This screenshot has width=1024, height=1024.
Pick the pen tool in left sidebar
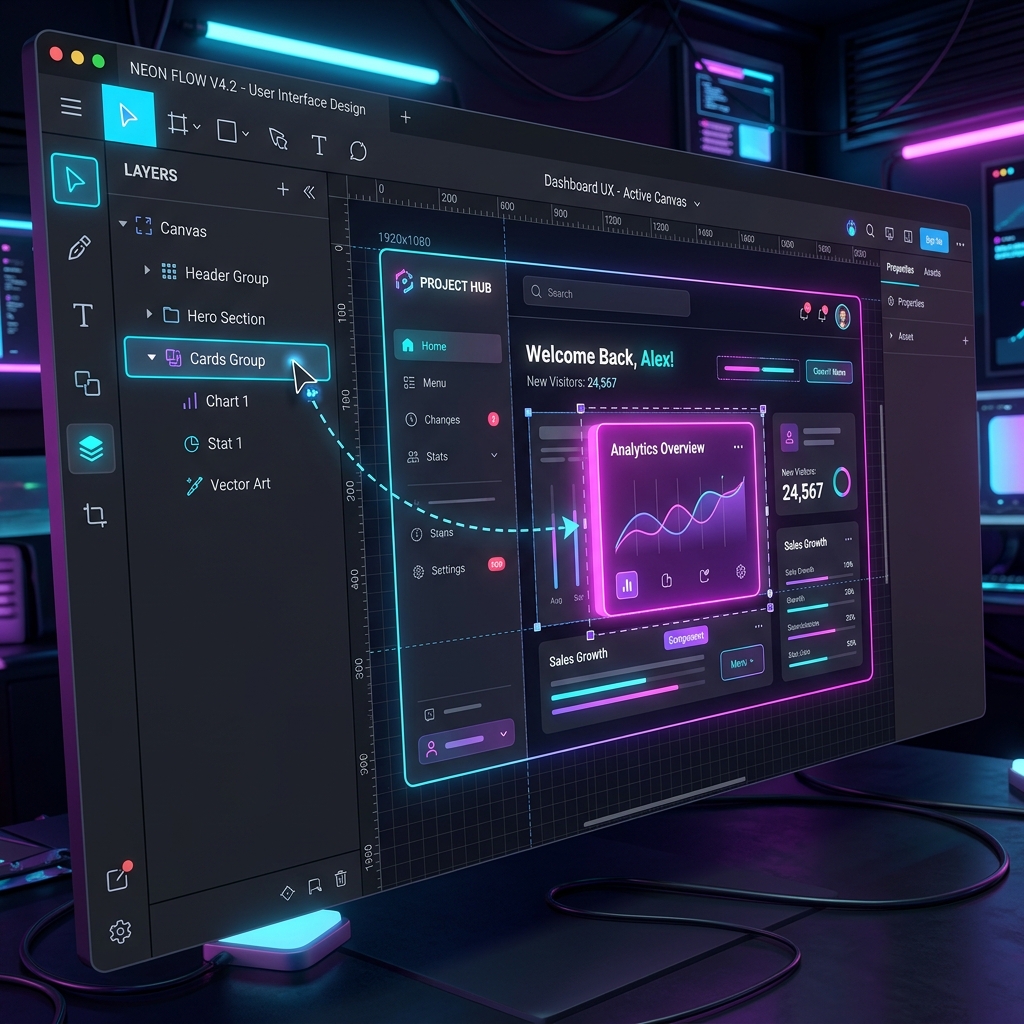pos(79,248)
